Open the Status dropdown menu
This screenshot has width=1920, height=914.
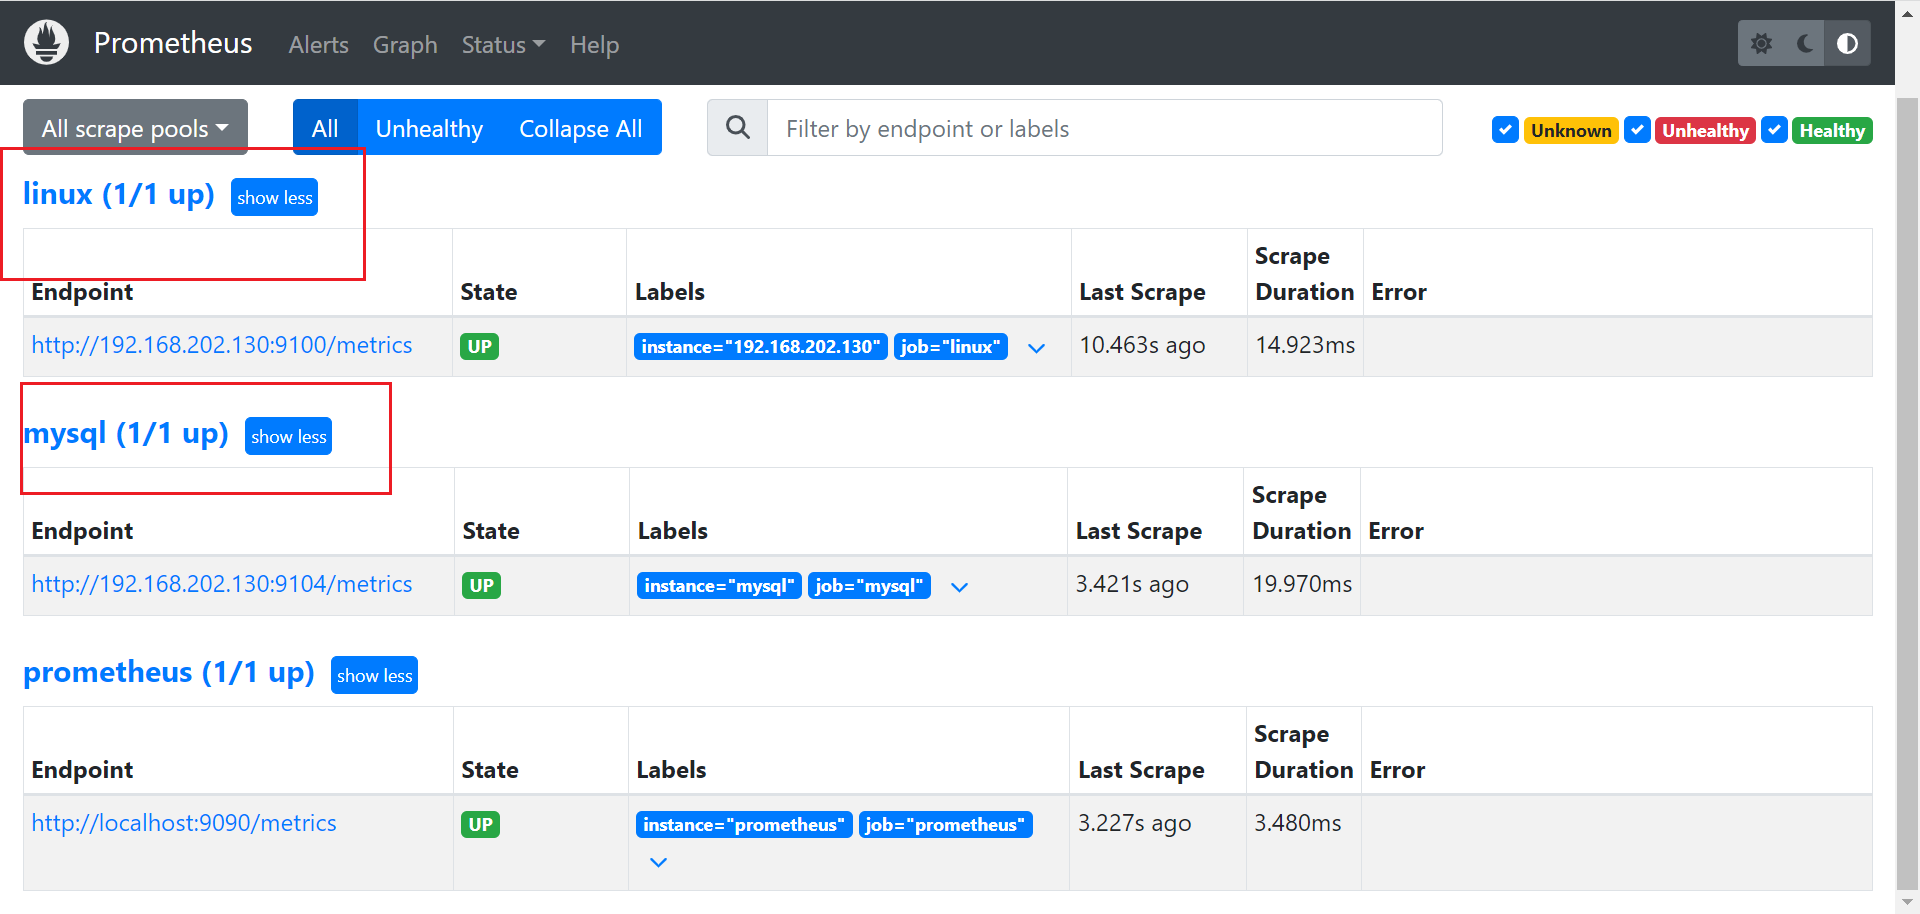(x=503, y=45)
